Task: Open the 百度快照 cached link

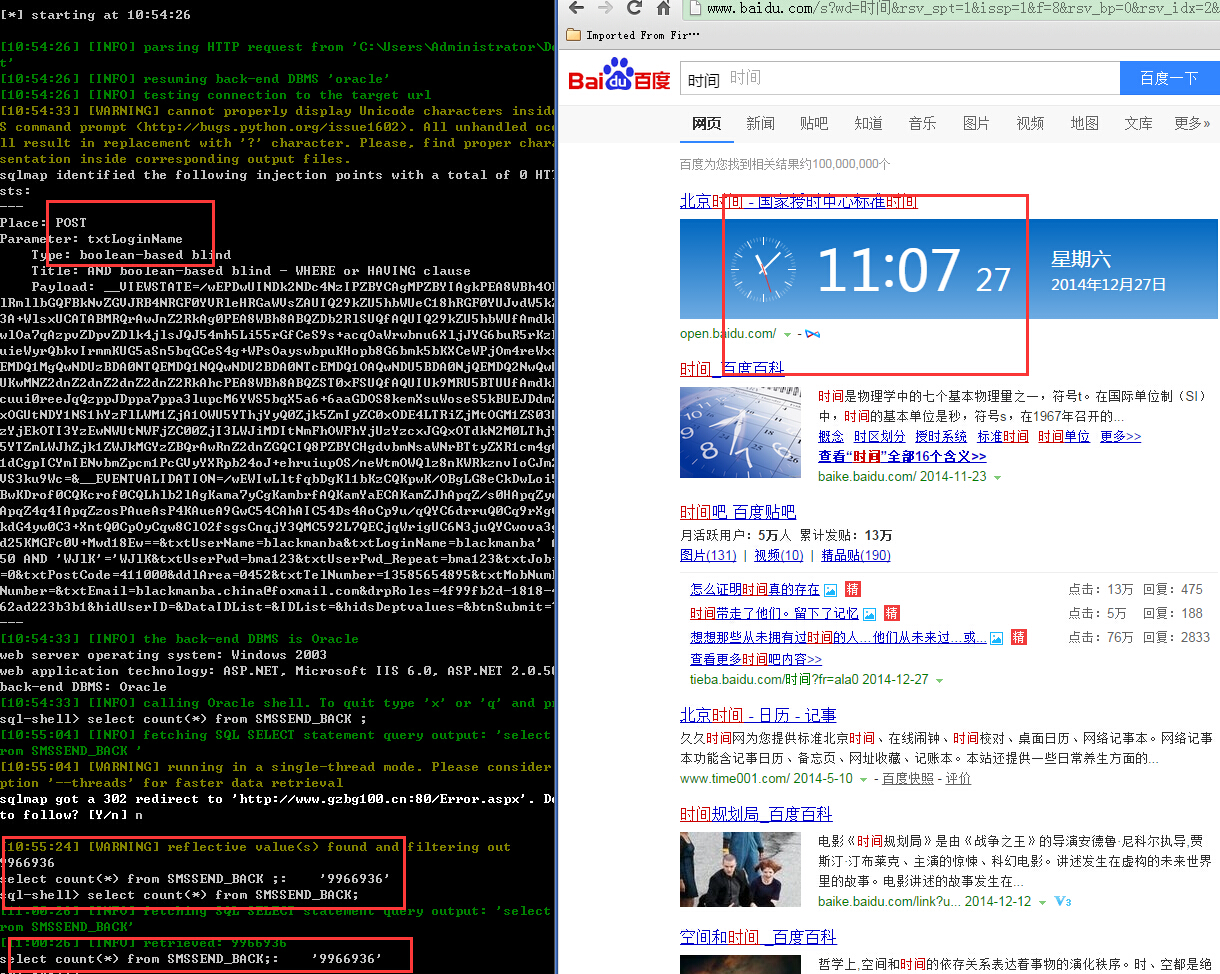Action: pos(908,778)
